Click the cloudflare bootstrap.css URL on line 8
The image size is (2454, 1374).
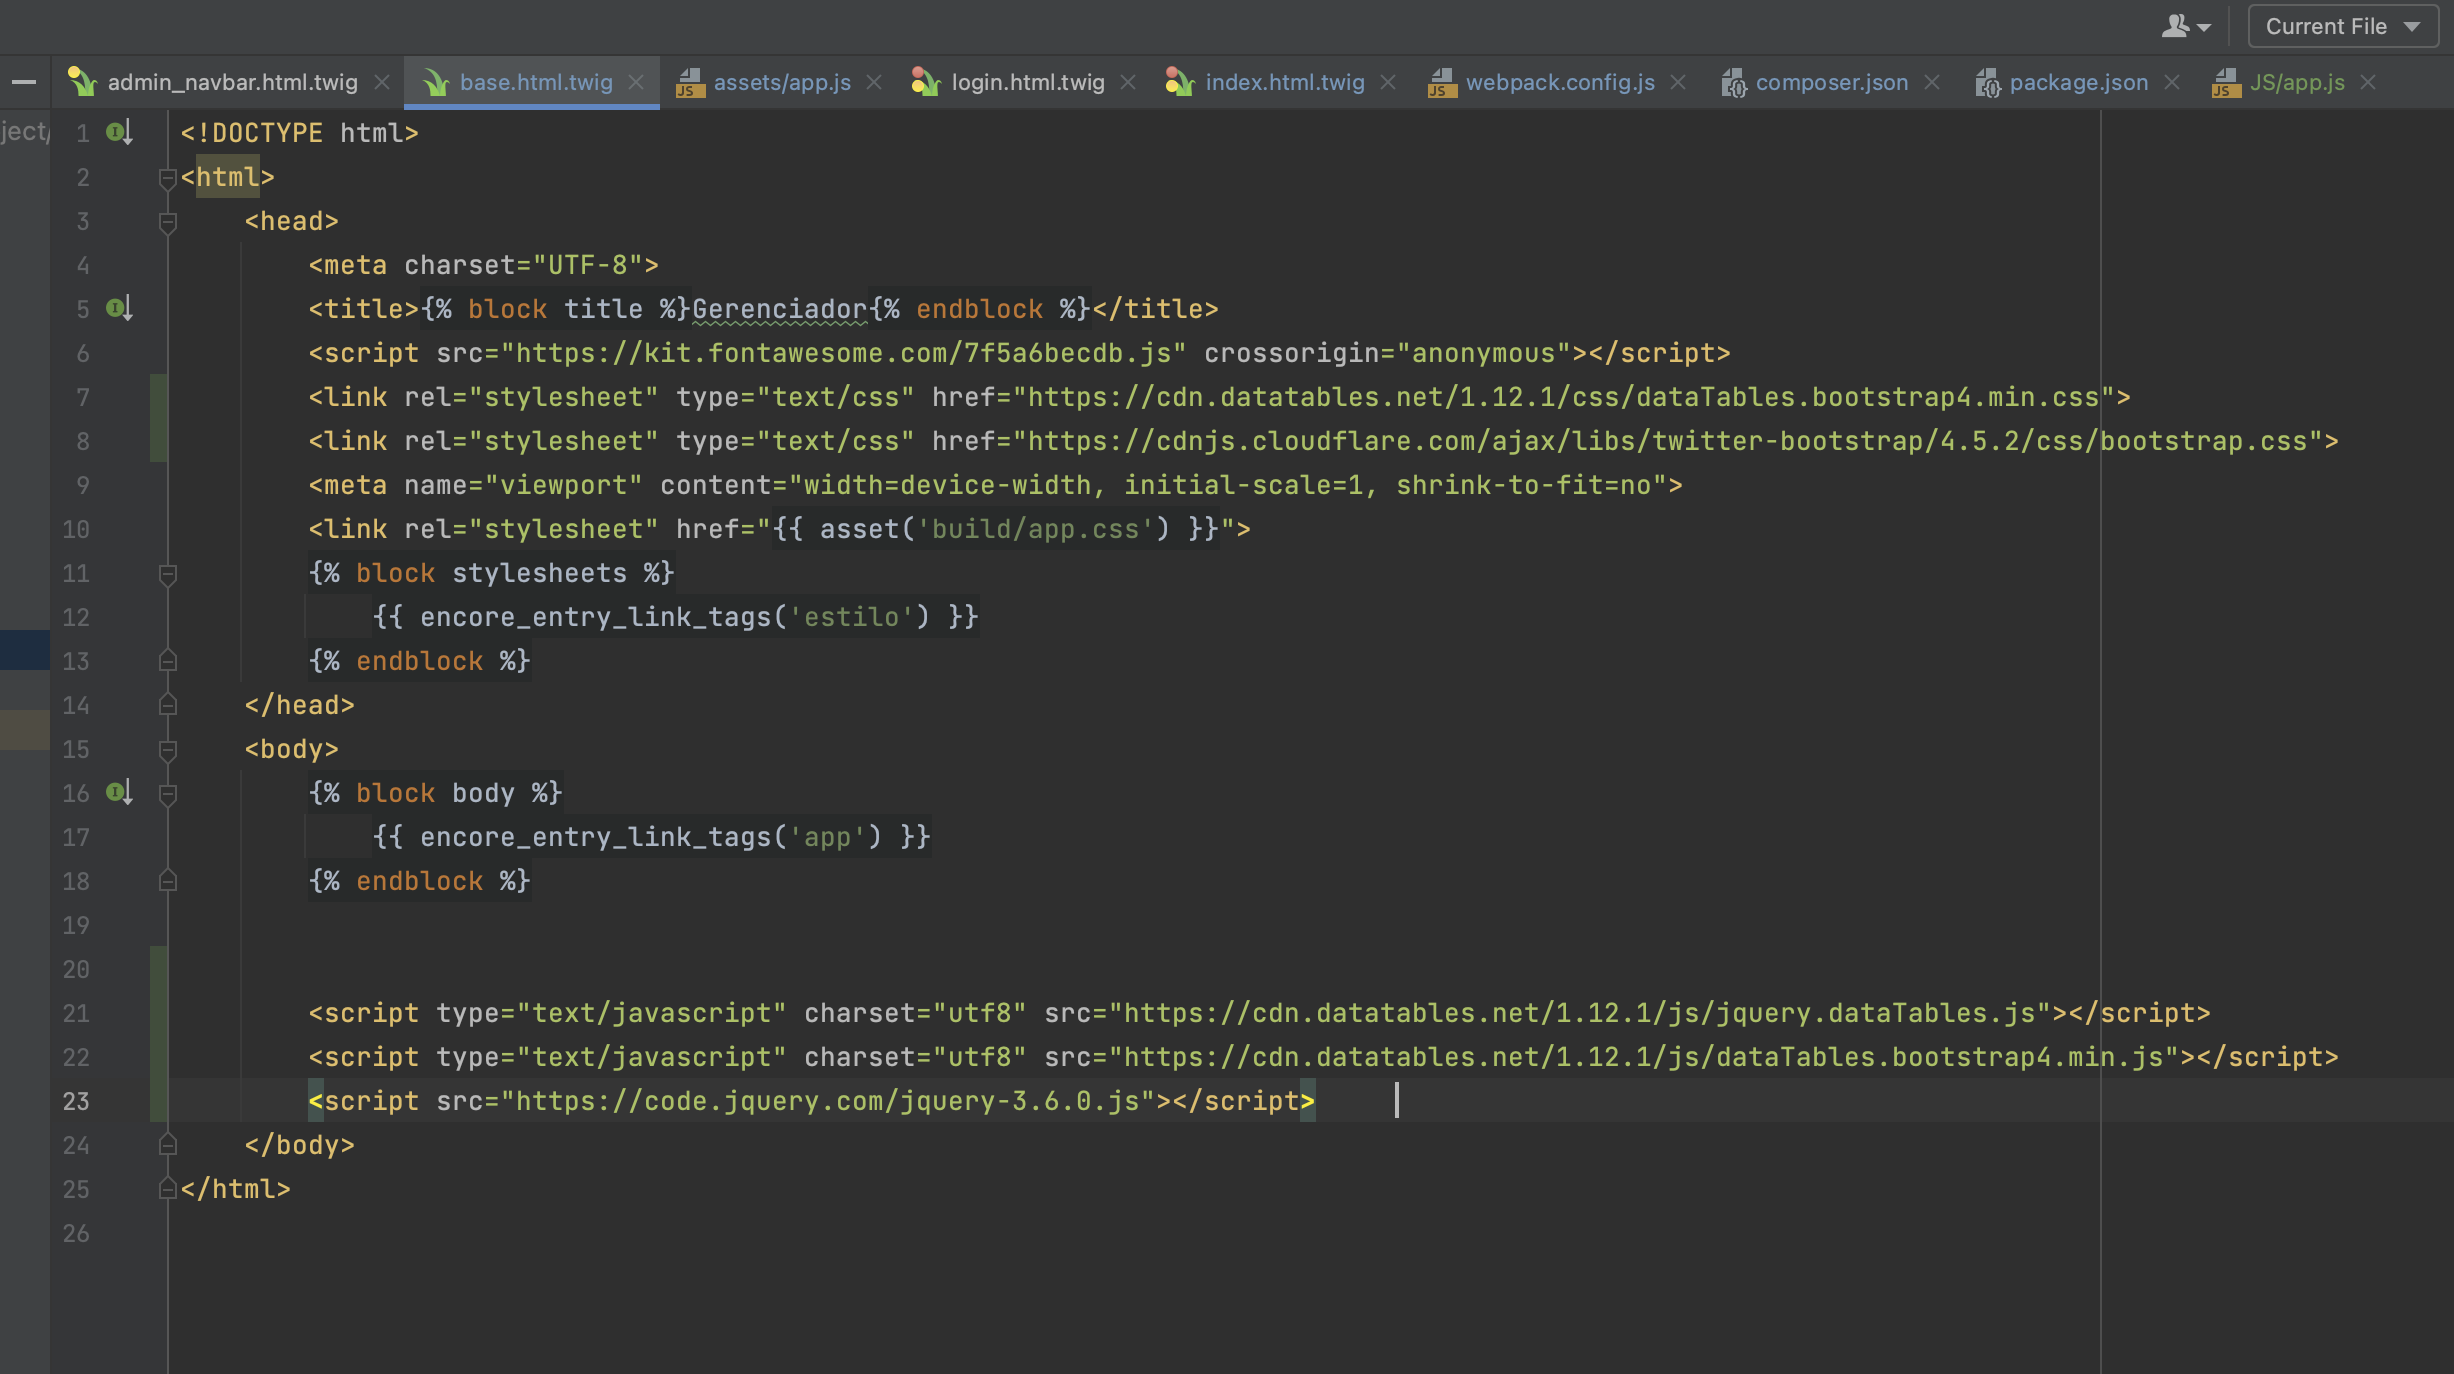click(1667, 441)
